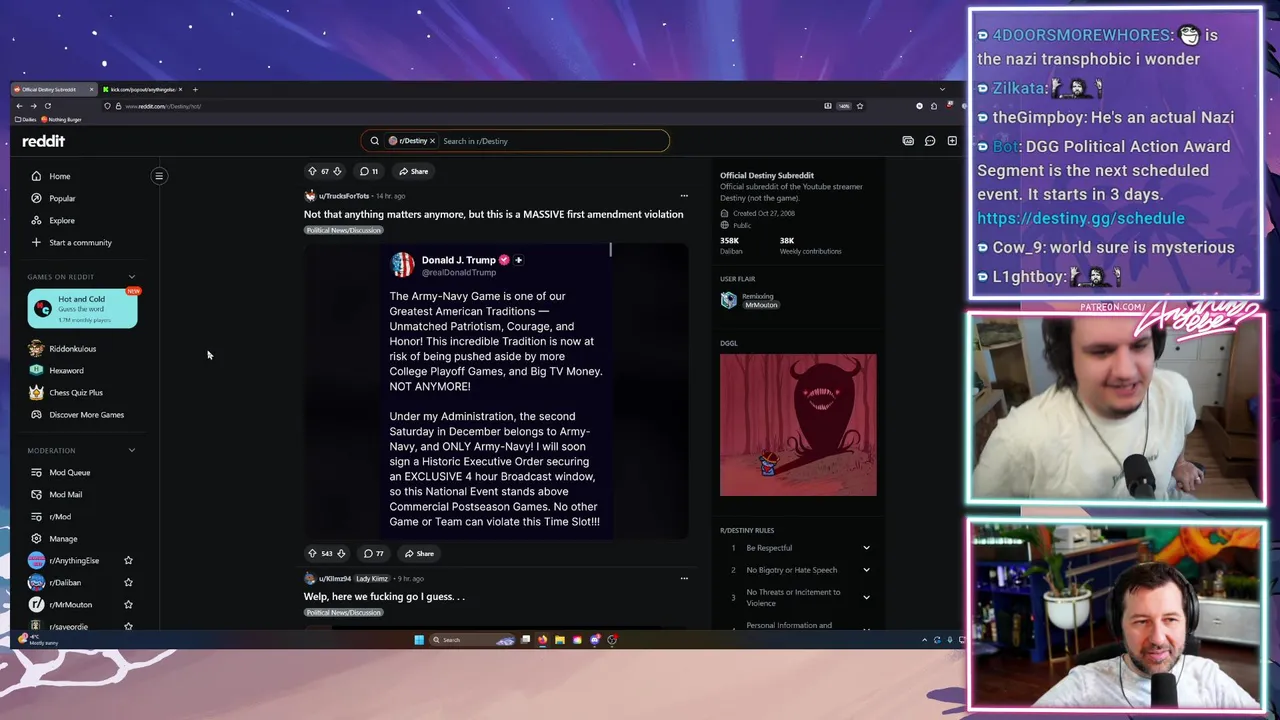
Task: Click browser reload button
Action: click(47, 106)
